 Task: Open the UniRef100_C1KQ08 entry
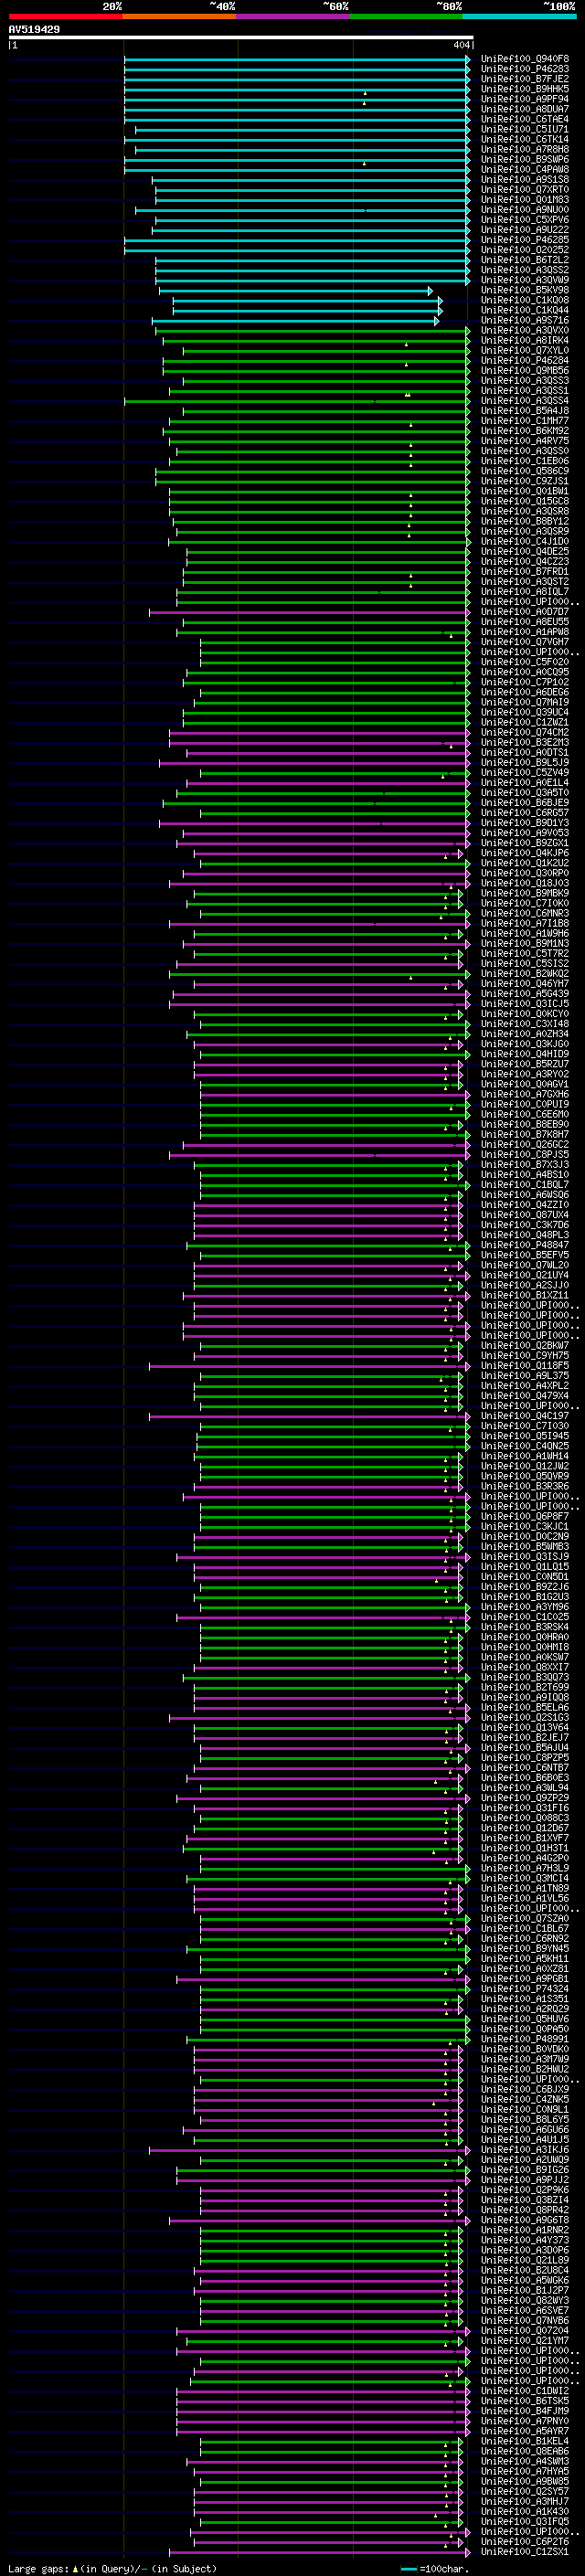(525, 300)
